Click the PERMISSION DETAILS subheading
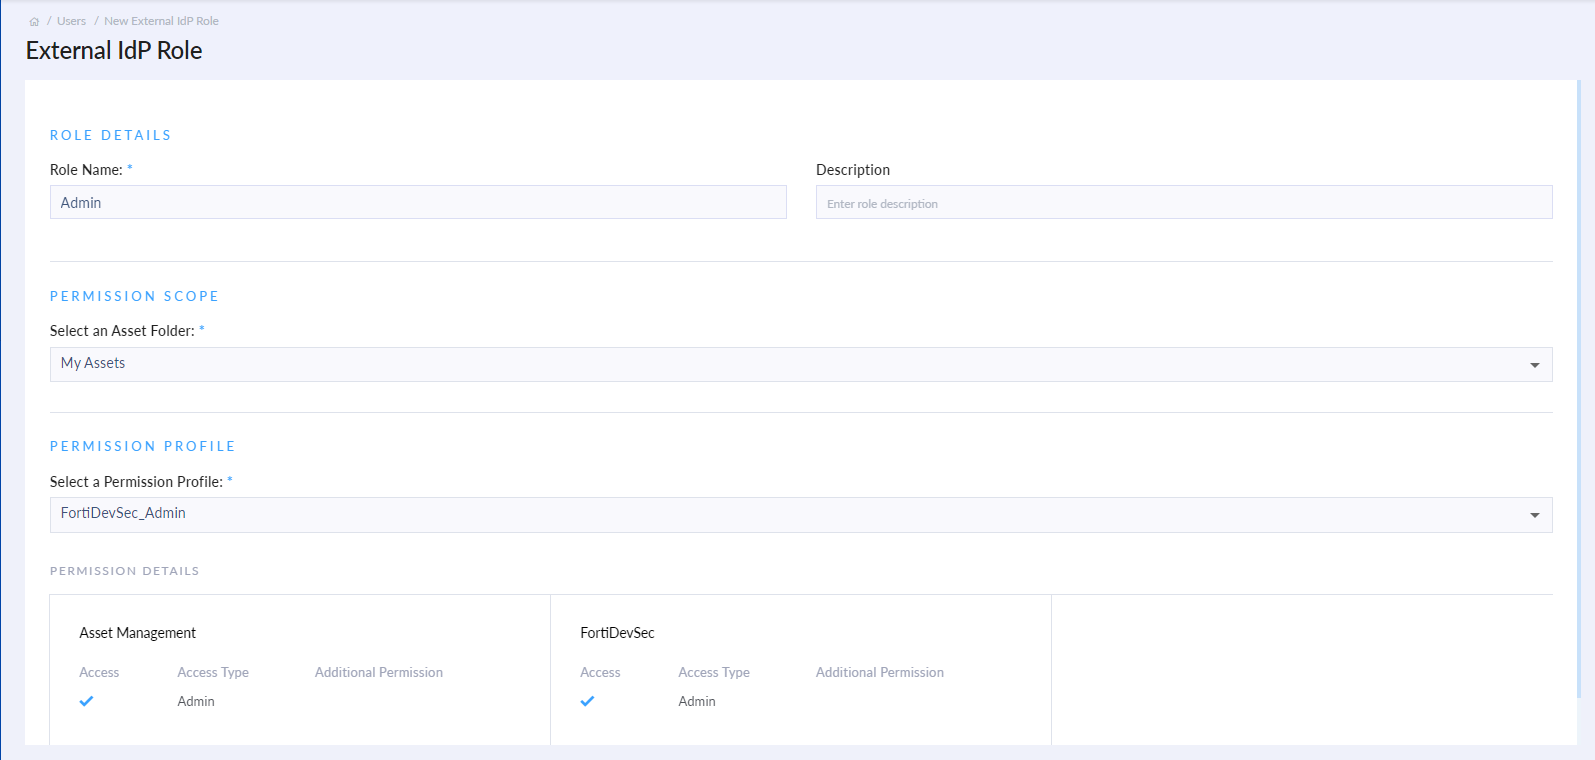Viewport: 1595px width, 760px height. click(x=125, y=571)
